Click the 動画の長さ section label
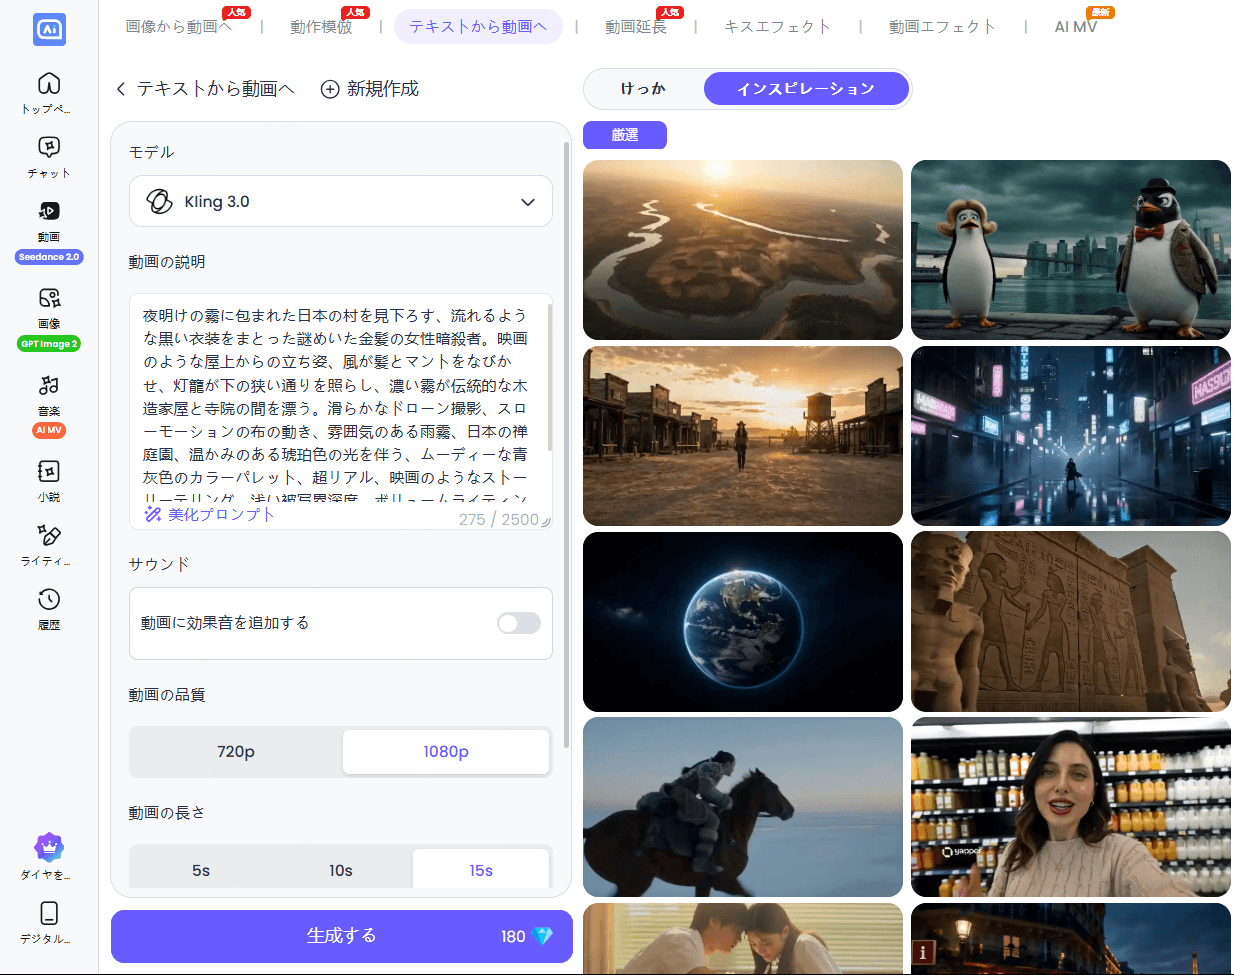This screenshot has width=1234, height=975. pyautogui.click(x=167, y=813)
